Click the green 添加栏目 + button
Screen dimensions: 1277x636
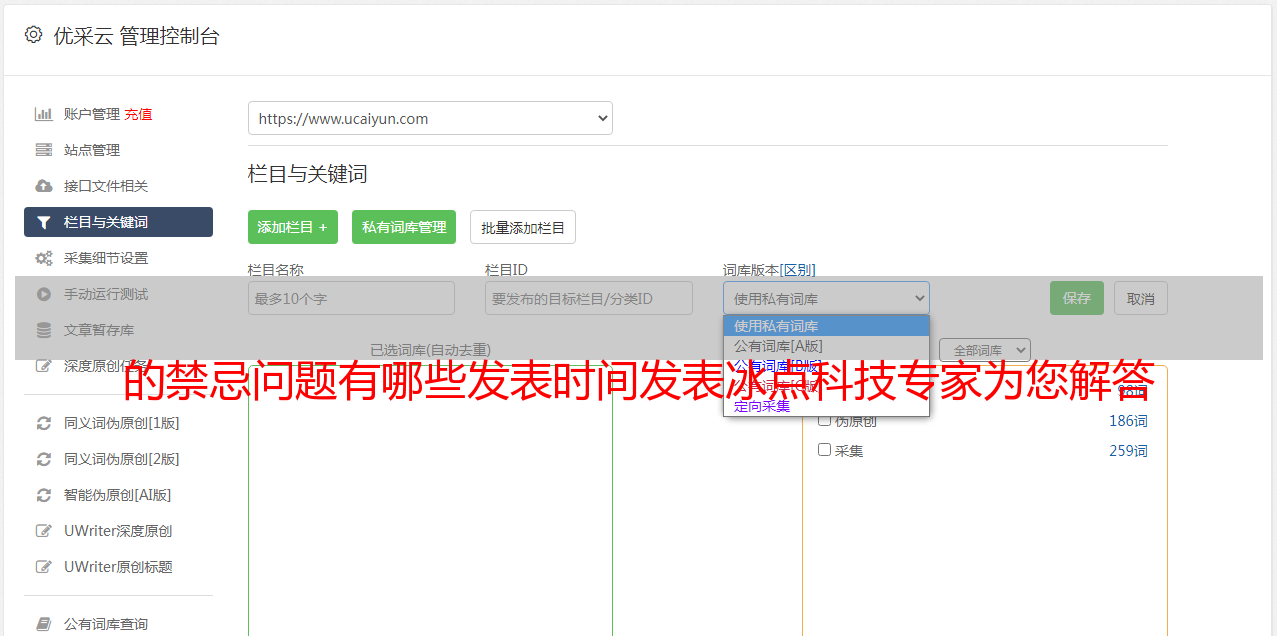point(293,227)
